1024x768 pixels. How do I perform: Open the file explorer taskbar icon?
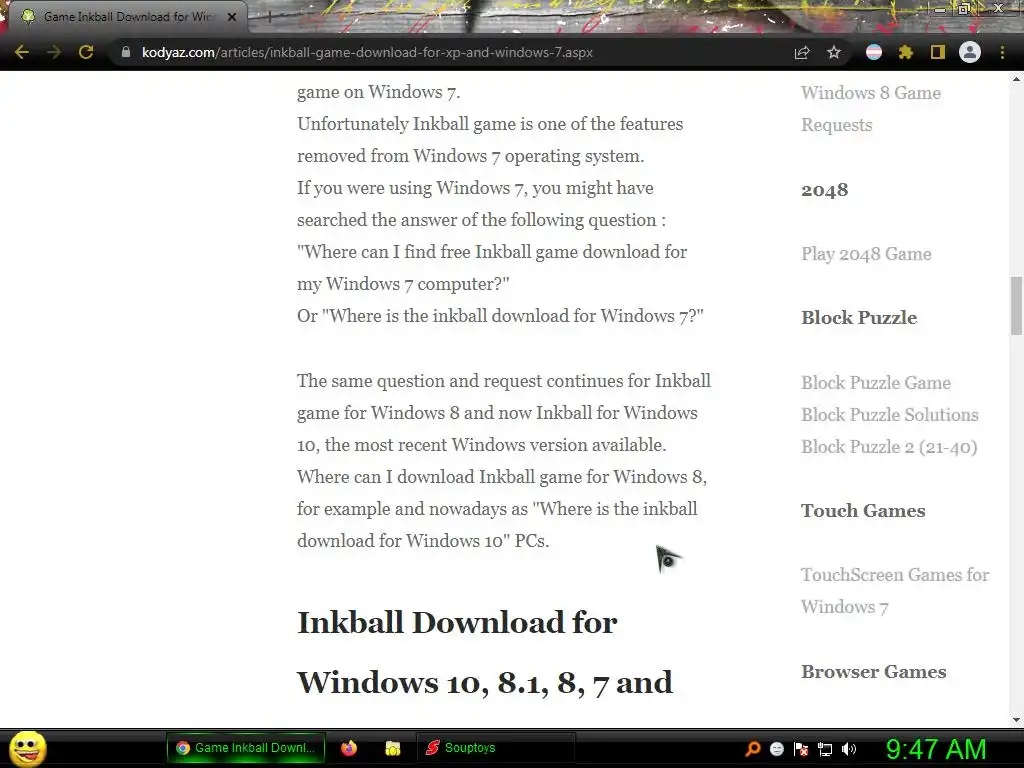392,748
